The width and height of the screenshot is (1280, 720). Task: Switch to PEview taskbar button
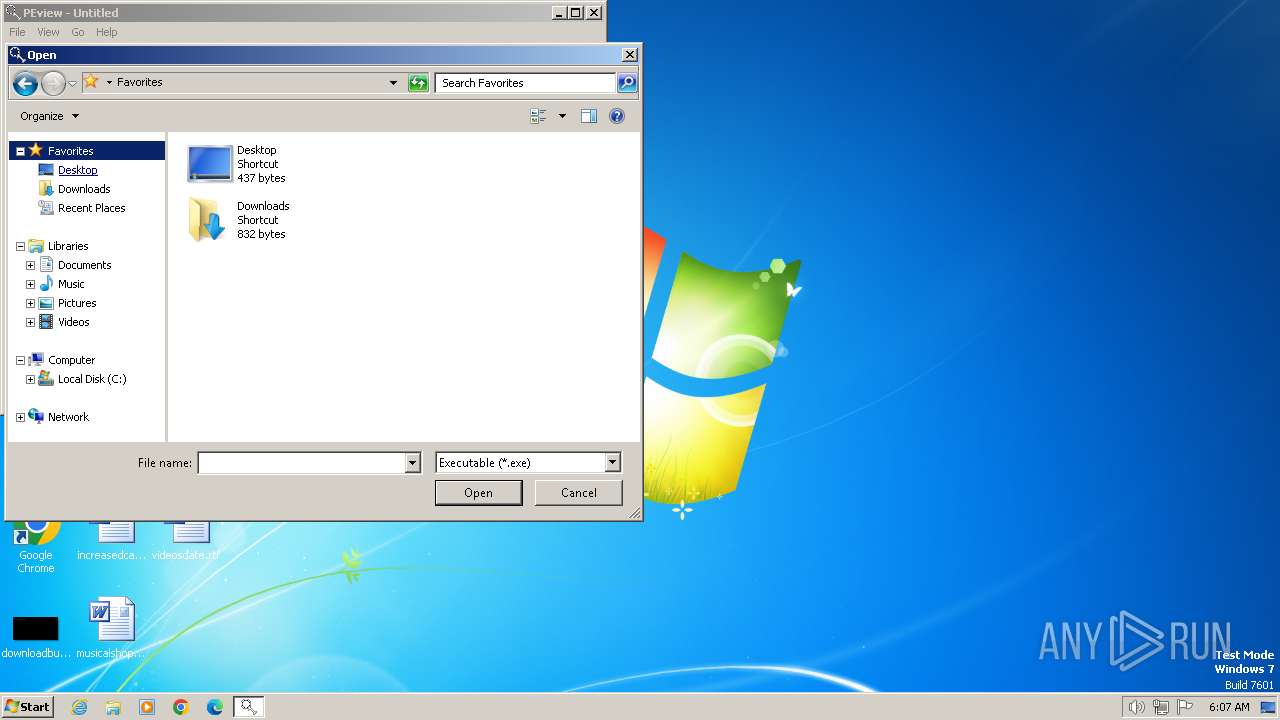tap(248, 707)
